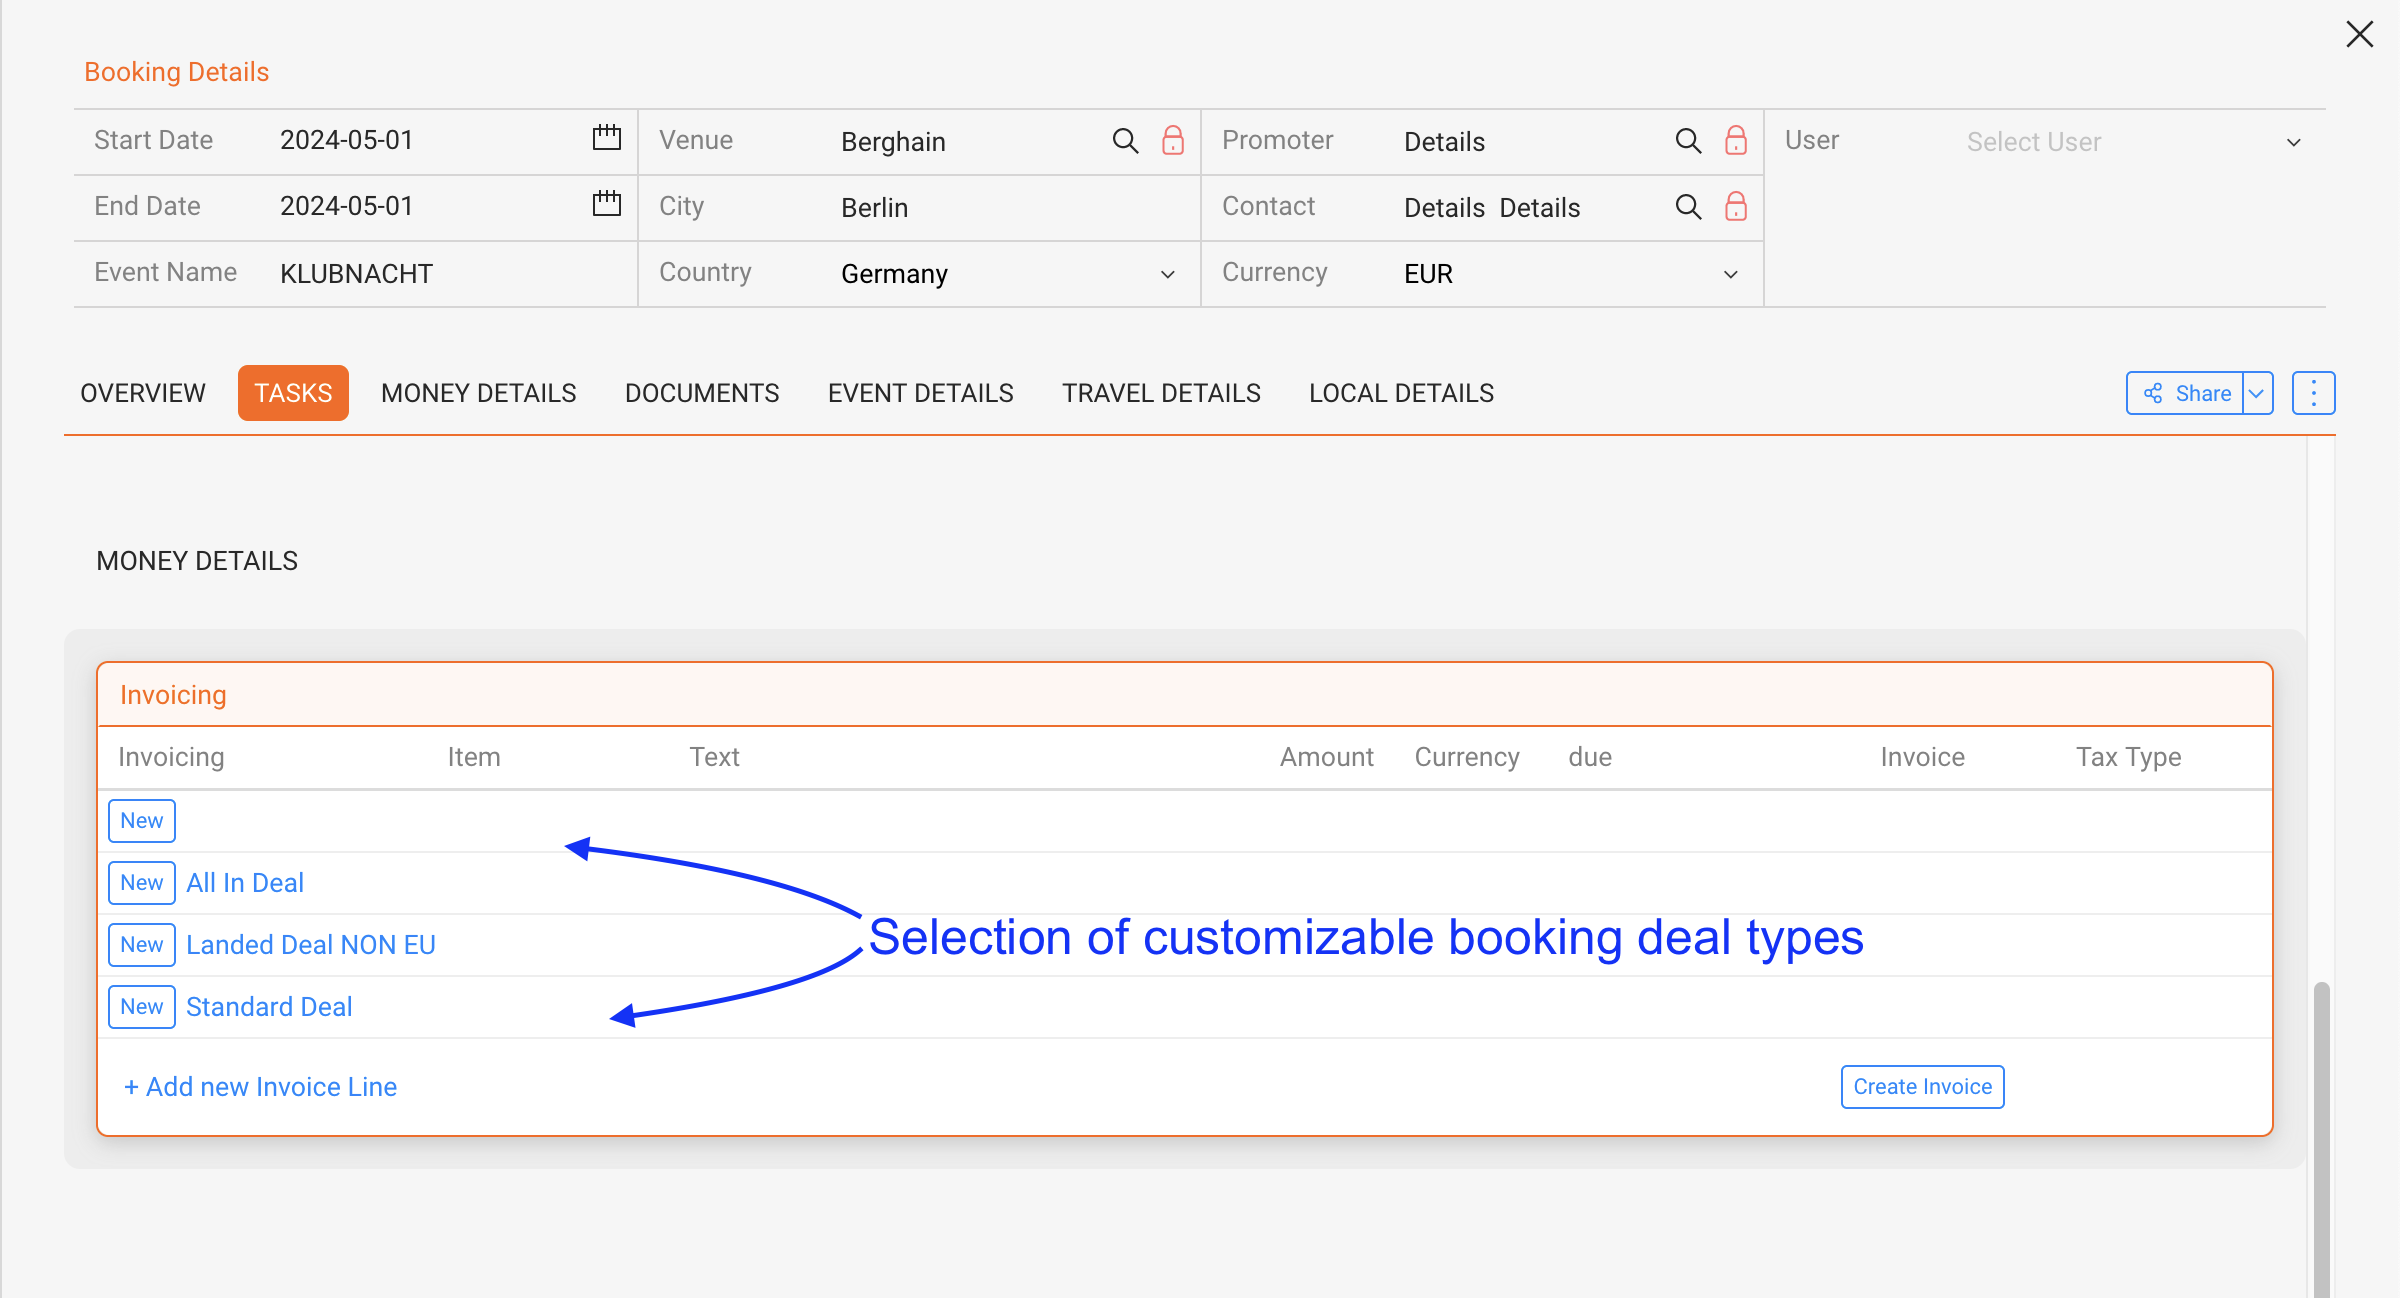
Task: Click the Share button
Action: (x=2185, y=393)
